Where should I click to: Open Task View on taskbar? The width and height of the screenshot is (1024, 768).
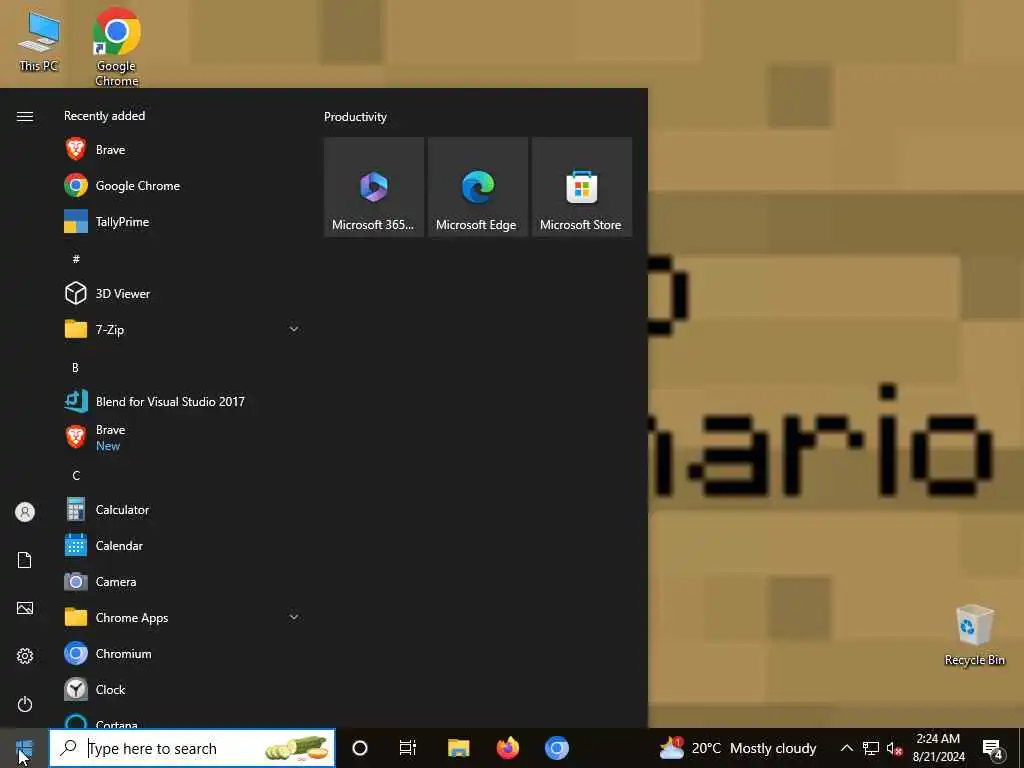[408, 748]
